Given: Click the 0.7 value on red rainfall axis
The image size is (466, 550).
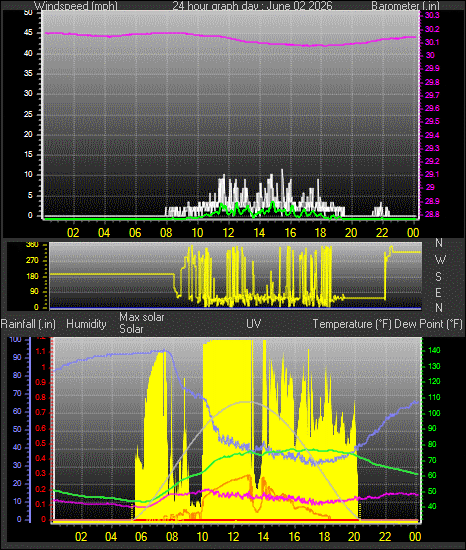Looking at the screenshot, I should click(41, 412).
